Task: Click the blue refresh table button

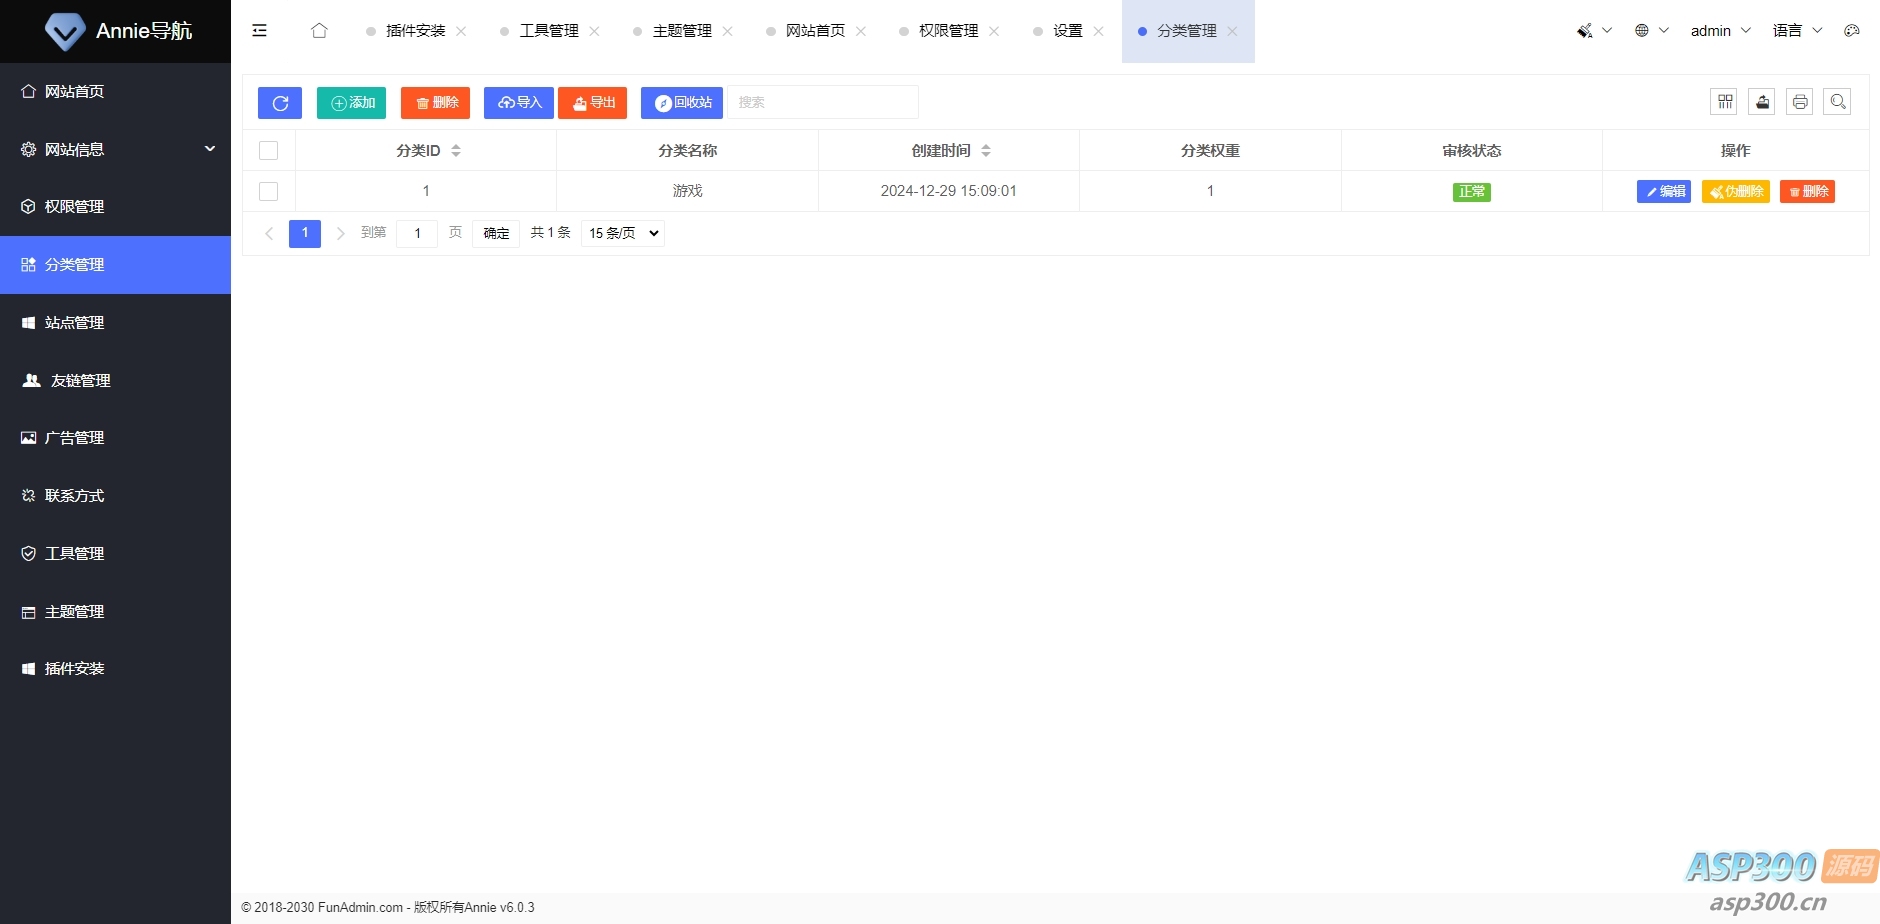Action: [280, 103]
